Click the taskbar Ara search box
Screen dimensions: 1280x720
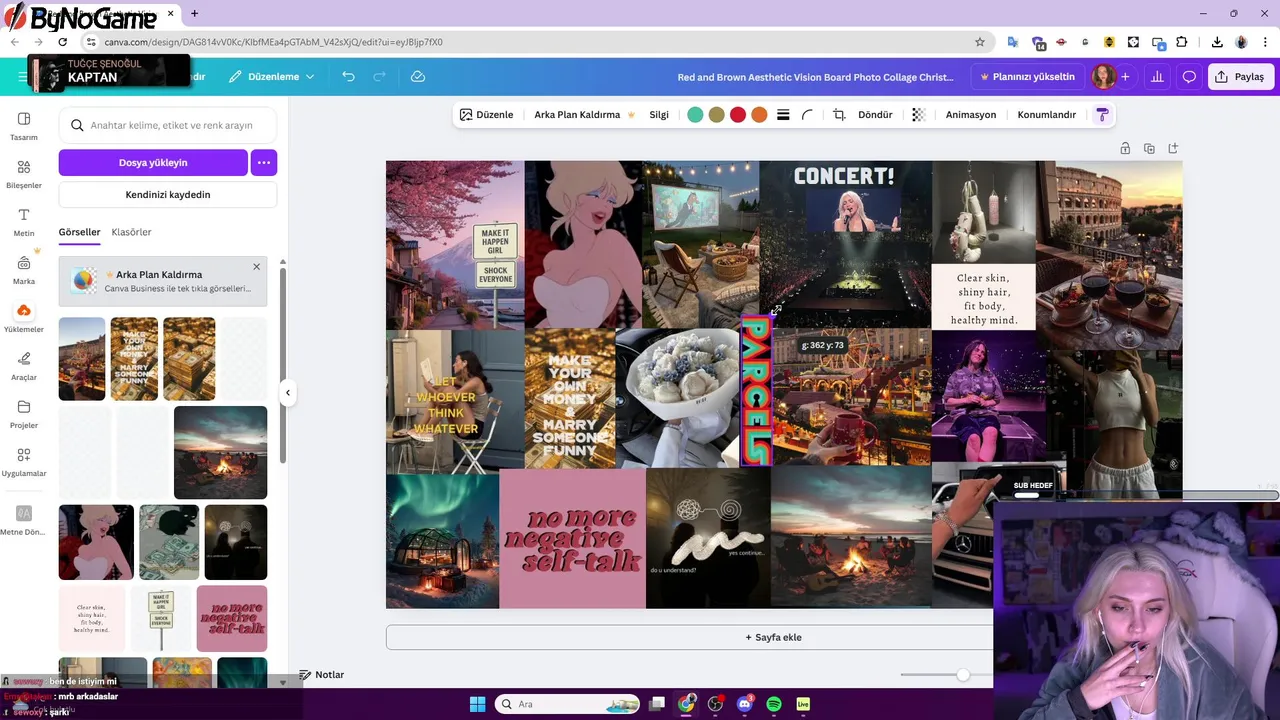tap(567, 704)
